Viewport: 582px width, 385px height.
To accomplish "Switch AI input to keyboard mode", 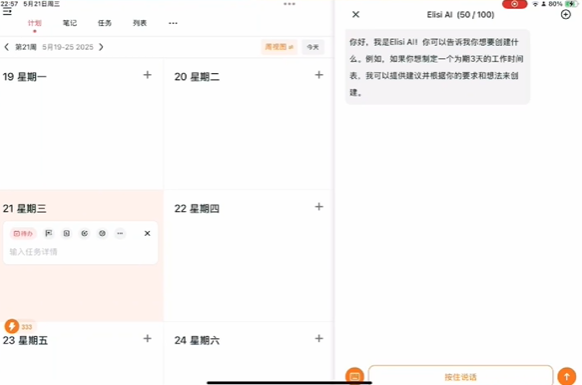I will click(354, 376).
